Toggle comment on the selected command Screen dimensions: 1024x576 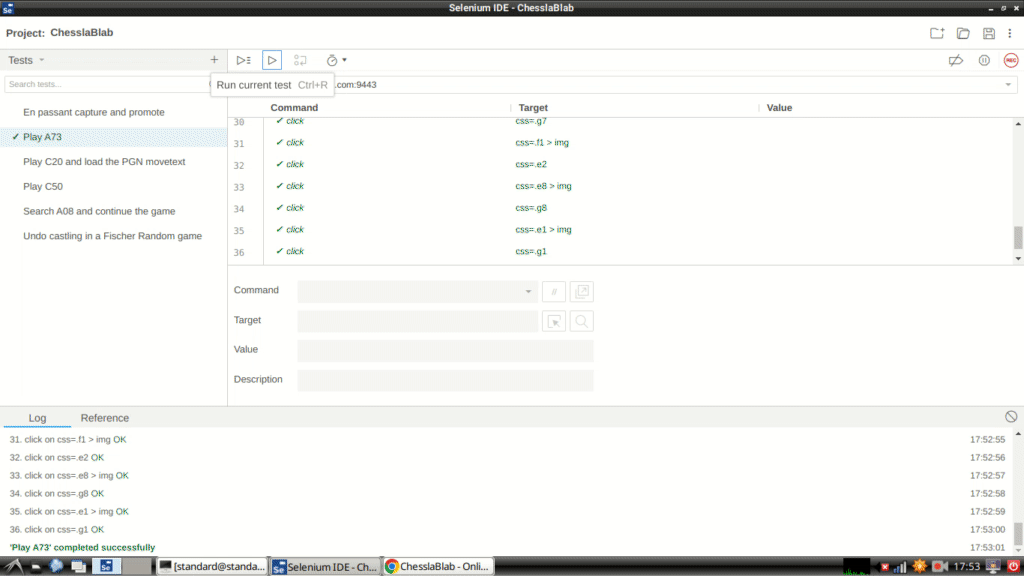pyautogui.click(x=556, y=291)
